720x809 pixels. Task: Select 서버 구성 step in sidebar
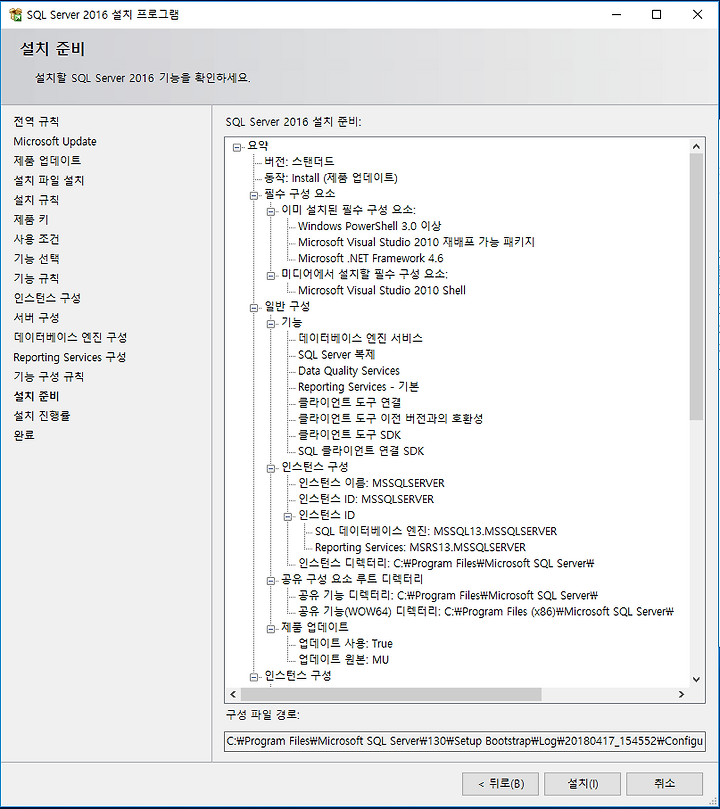36,318
